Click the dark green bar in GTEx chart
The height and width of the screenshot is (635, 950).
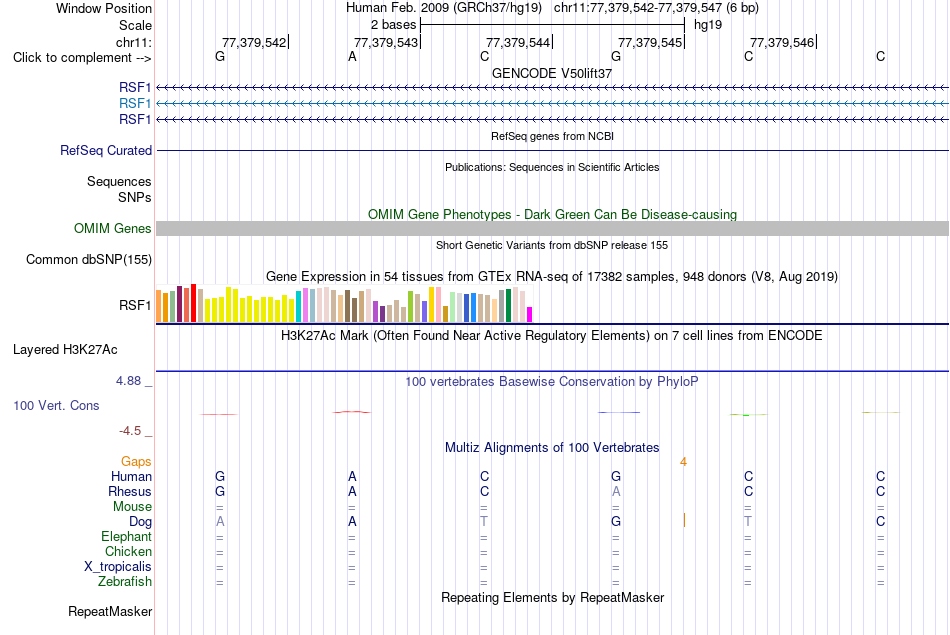[x=508, y=305]
